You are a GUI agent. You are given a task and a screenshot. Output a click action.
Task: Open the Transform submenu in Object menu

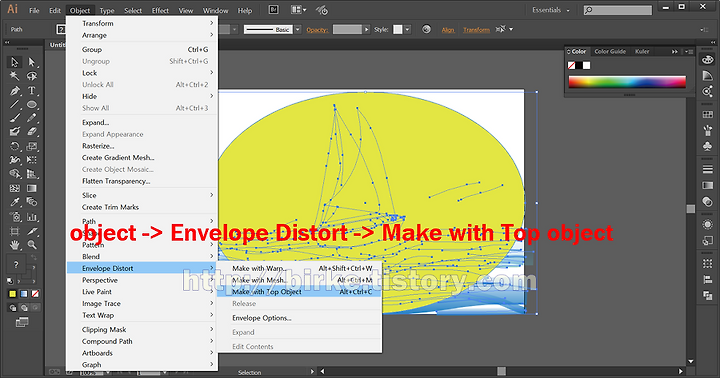tap(142, 23)
